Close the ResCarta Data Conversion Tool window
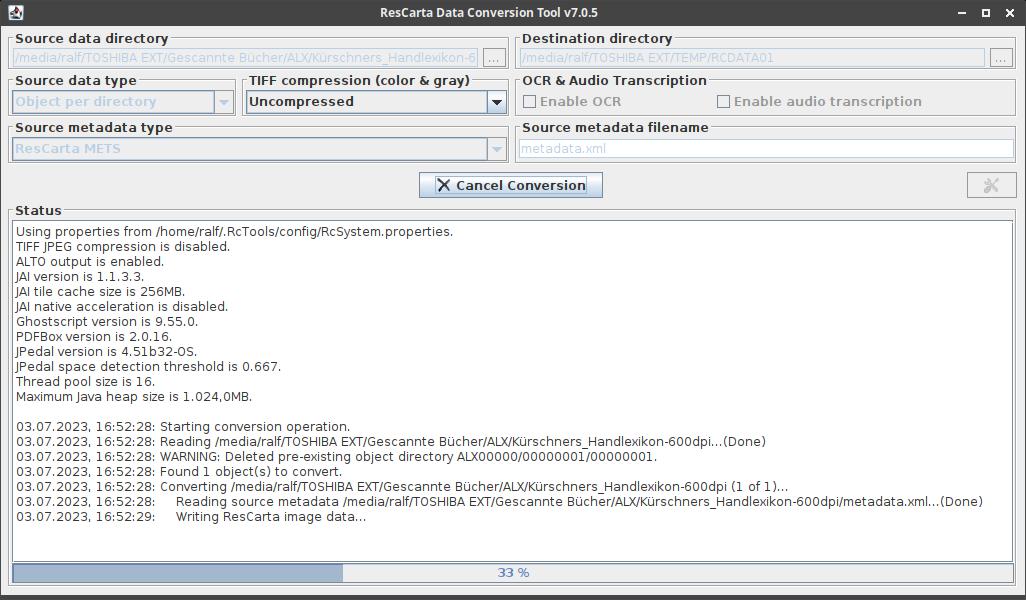The width and height of the screenshot is (1026, 600). [1010, 12]
